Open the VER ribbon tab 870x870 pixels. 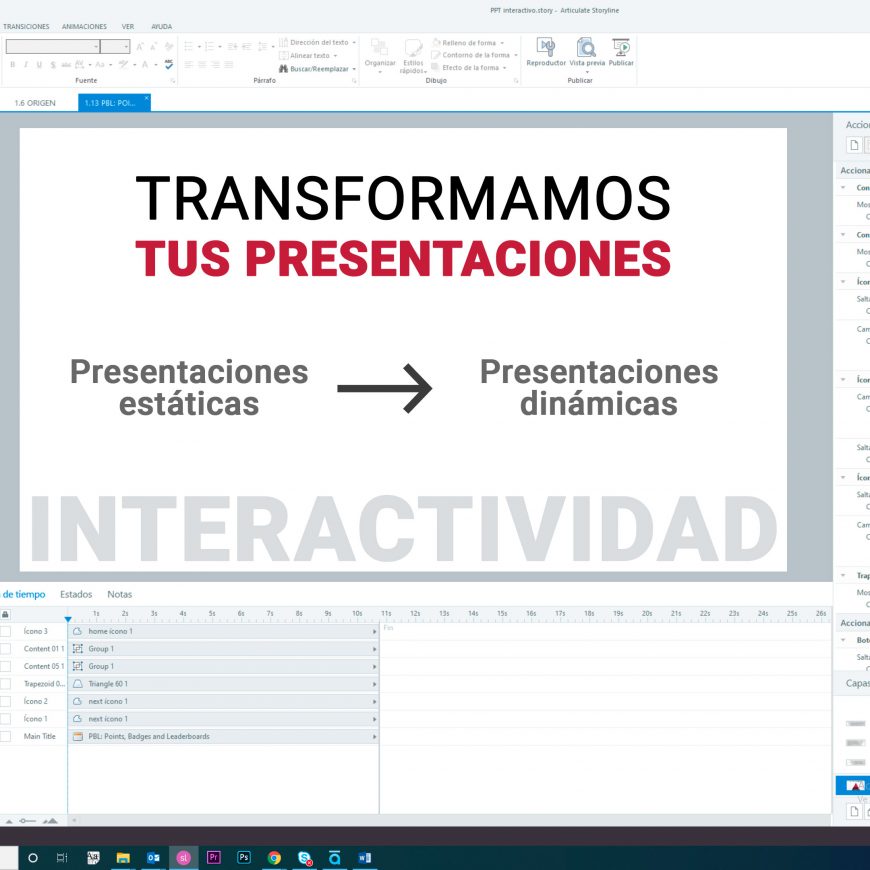point(128,27)
